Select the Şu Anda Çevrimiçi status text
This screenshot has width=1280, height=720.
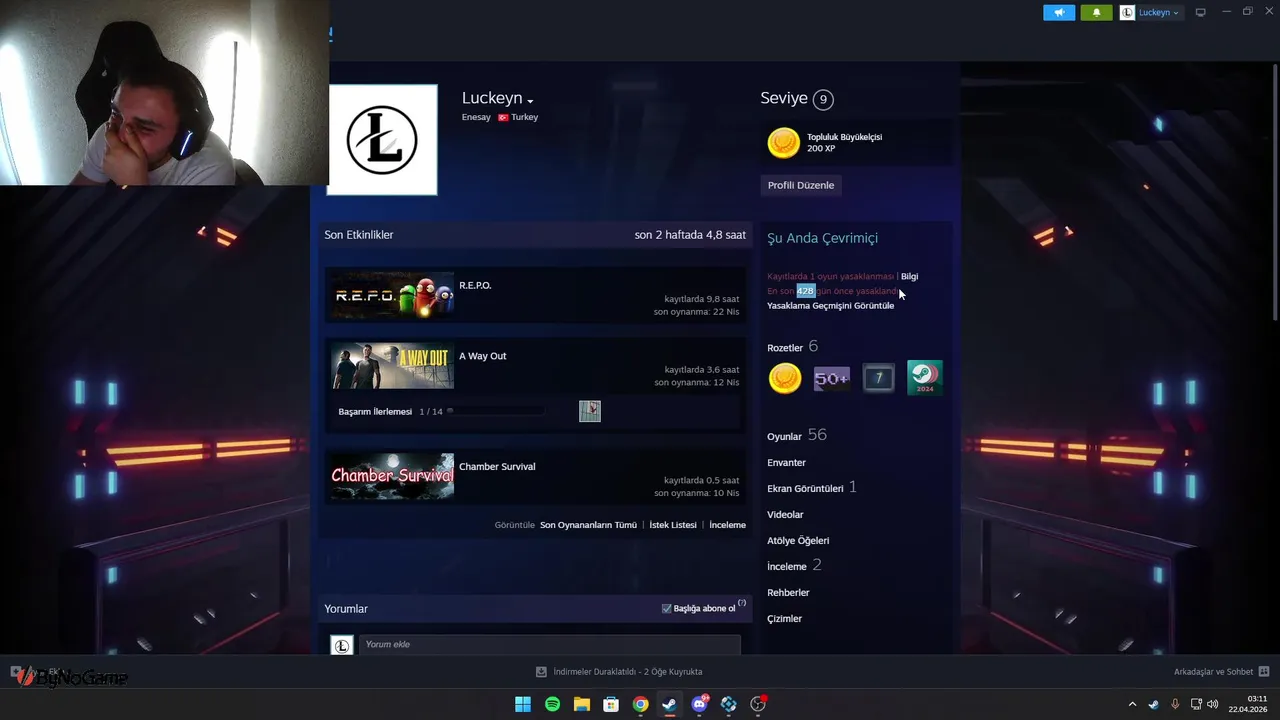(822, 238)
